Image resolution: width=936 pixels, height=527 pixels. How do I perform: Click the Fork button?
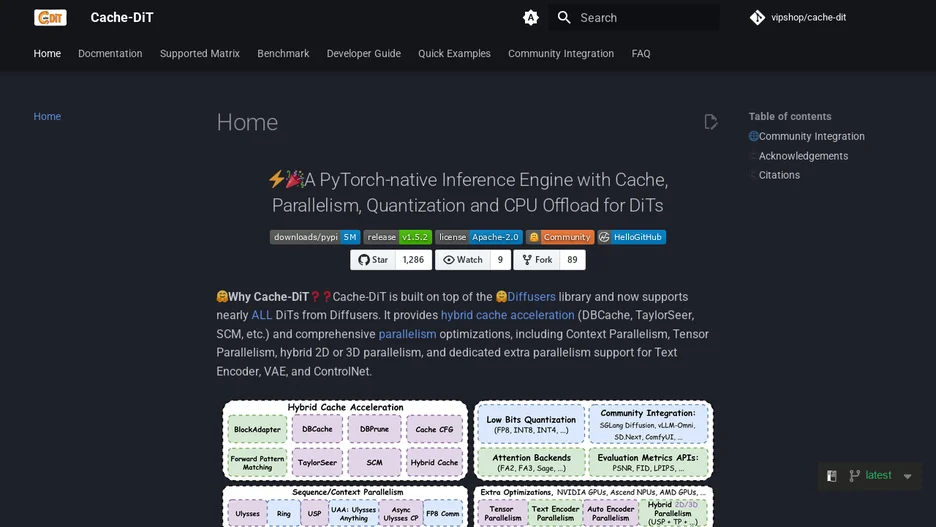537,260
